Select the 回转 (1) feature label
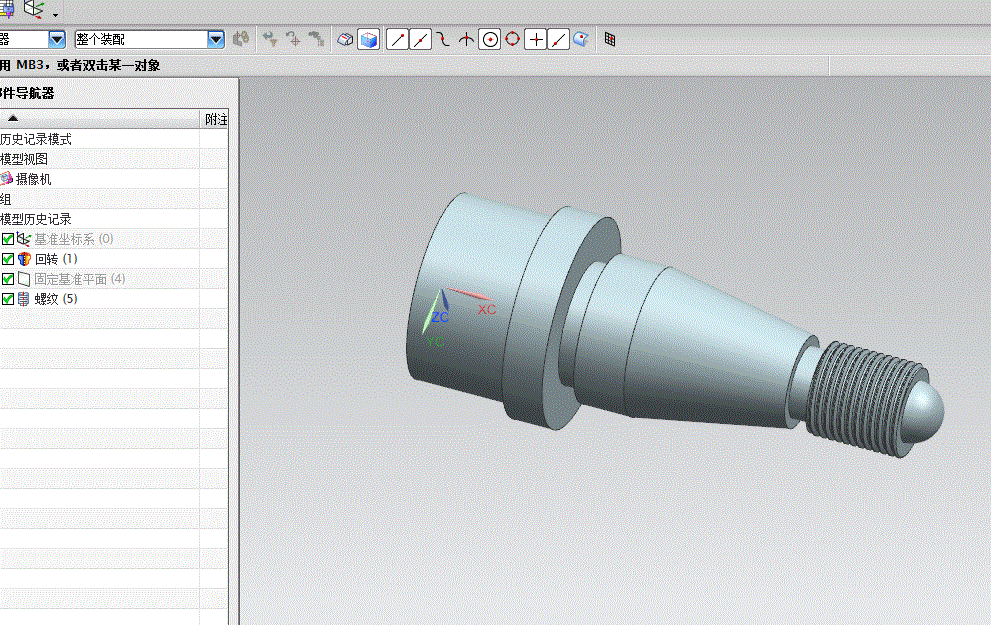Image resolution: width=991 pixels, height=625 pixels. click(56, 259)
